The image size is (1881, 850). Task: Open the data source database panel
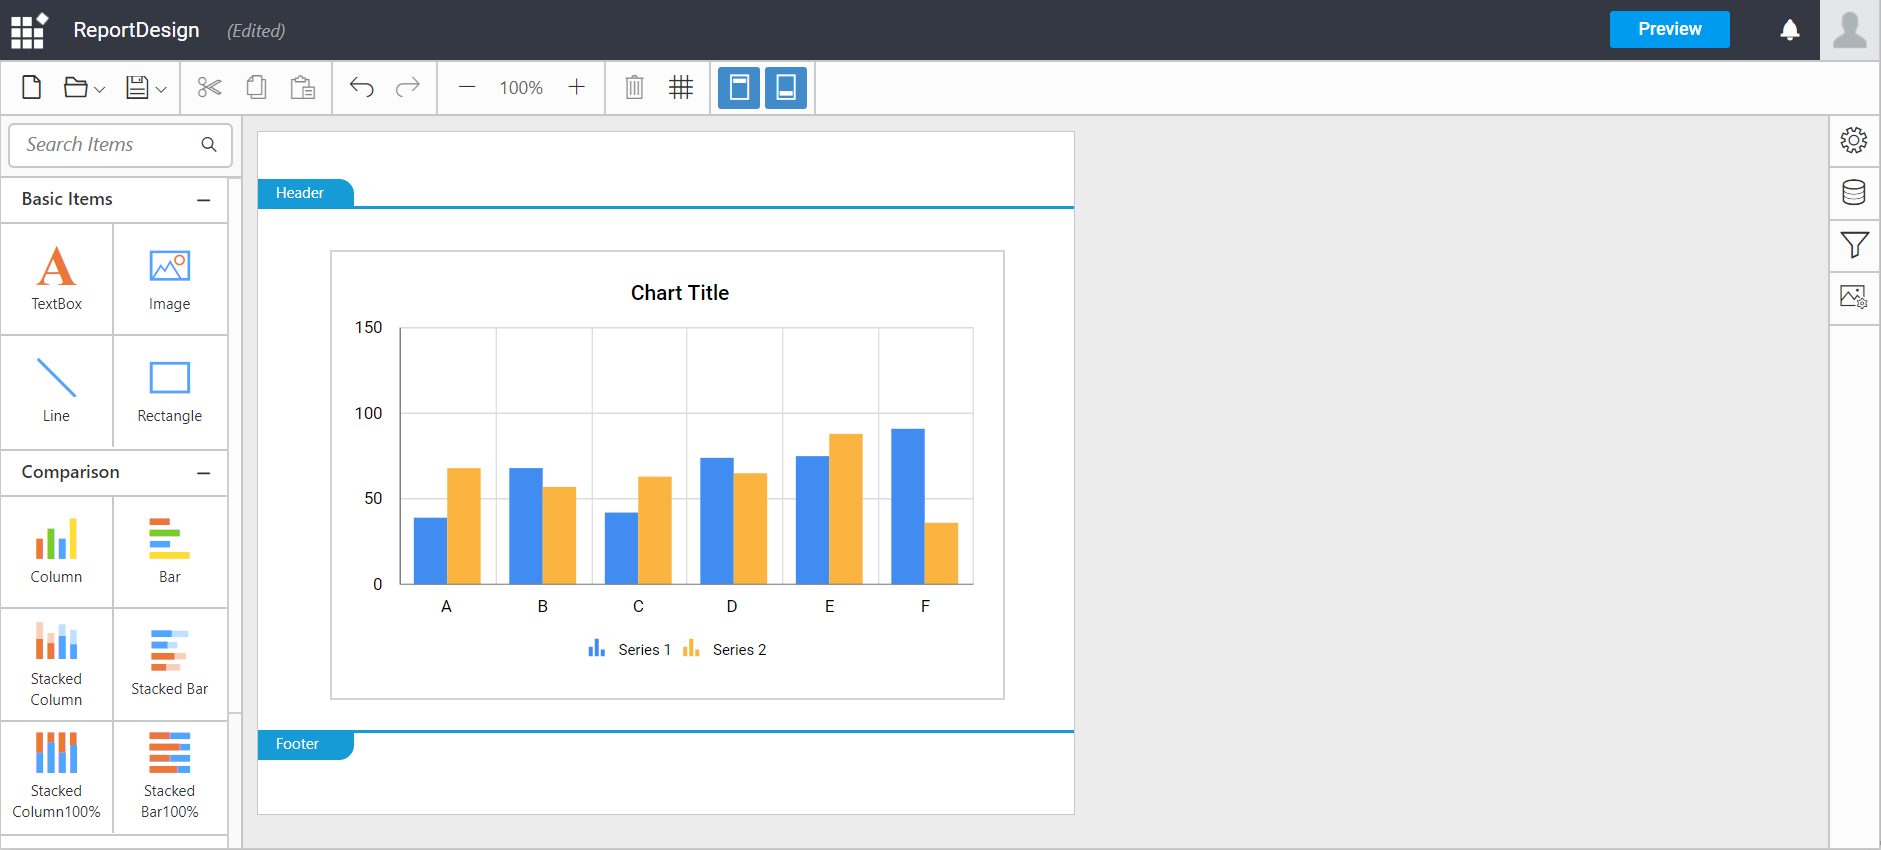[x=1853, y=193]
